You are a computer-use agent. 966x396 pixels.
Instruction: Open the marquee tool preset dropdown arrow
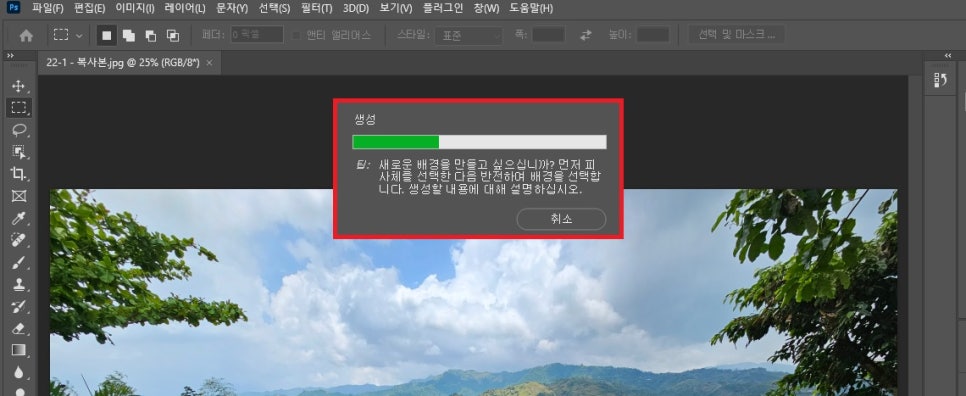(79, 36)
